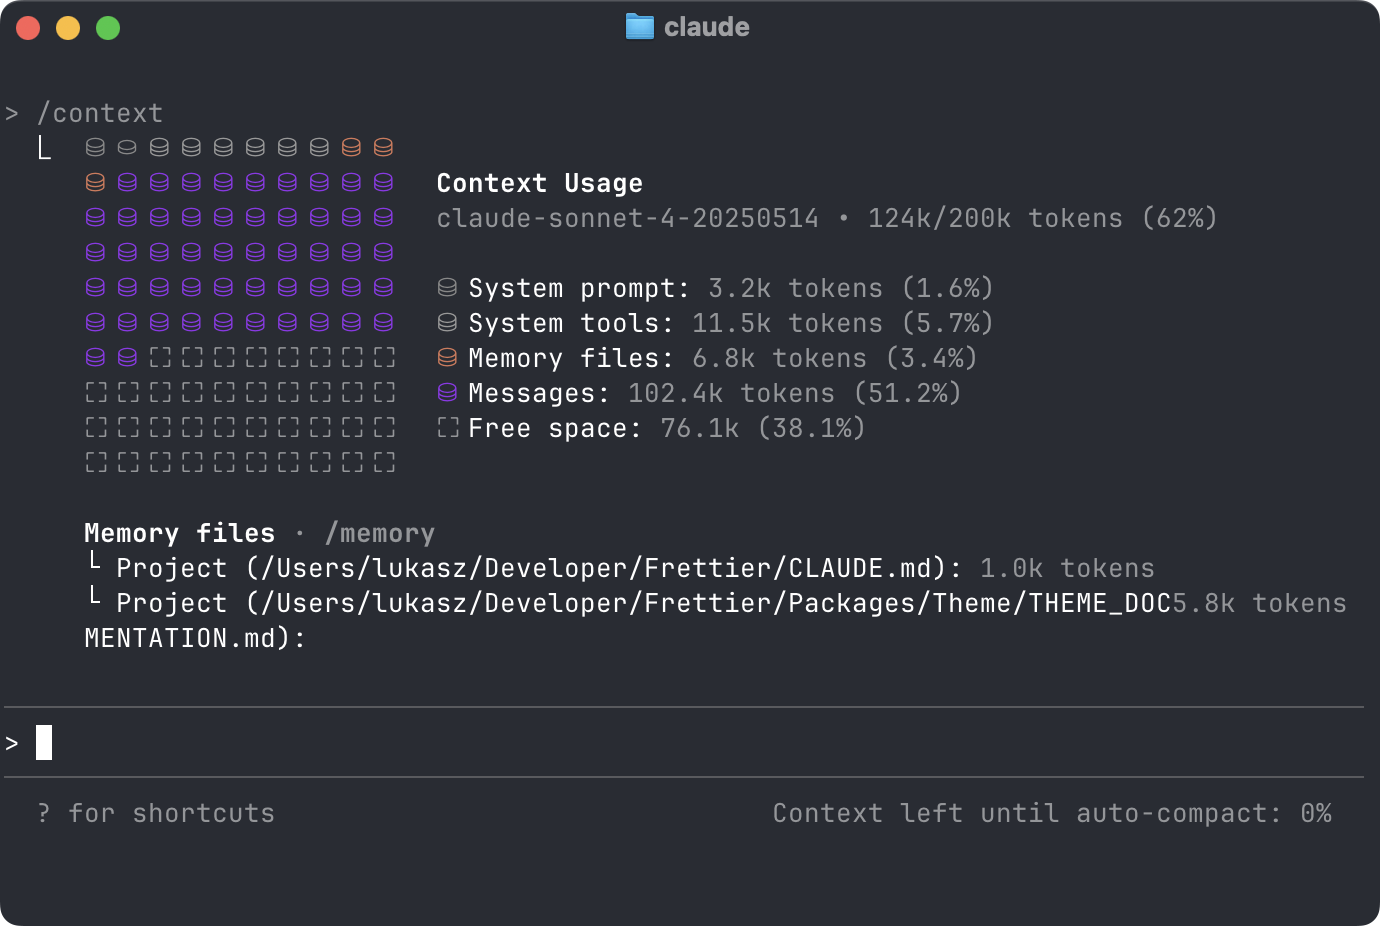Click the gray icon next to System tools
1380x926 pixels.
(447, 323)
